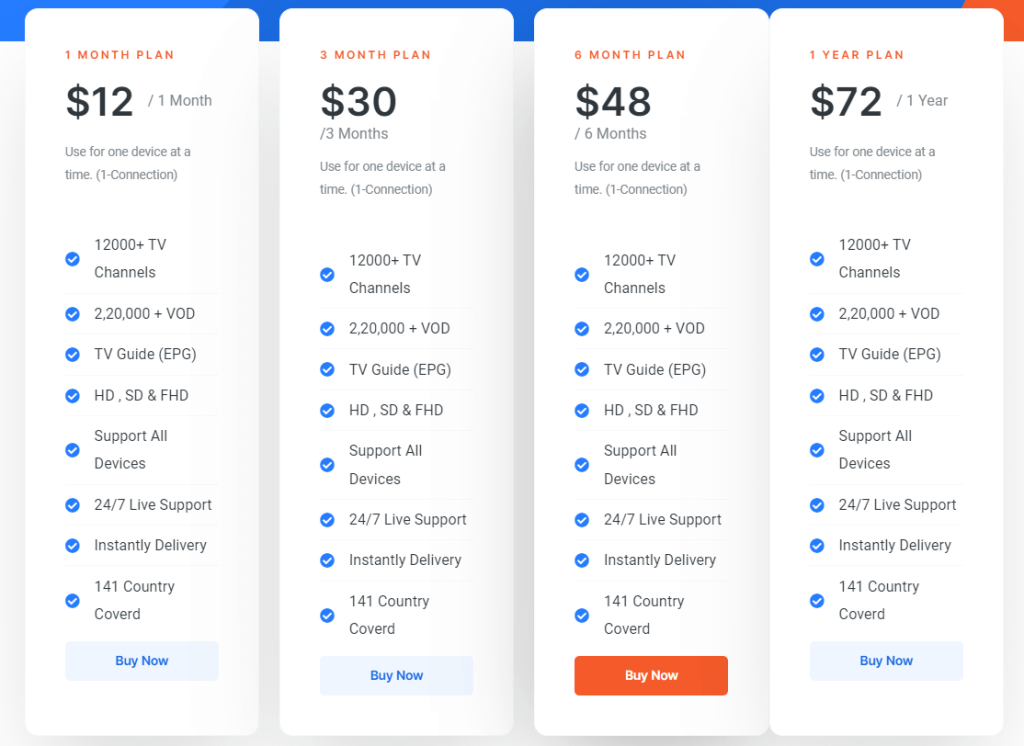Select the 6 MONTH PLAN heading
Viewport: 1024px width, 746px height.
click(x=629, y=55)
